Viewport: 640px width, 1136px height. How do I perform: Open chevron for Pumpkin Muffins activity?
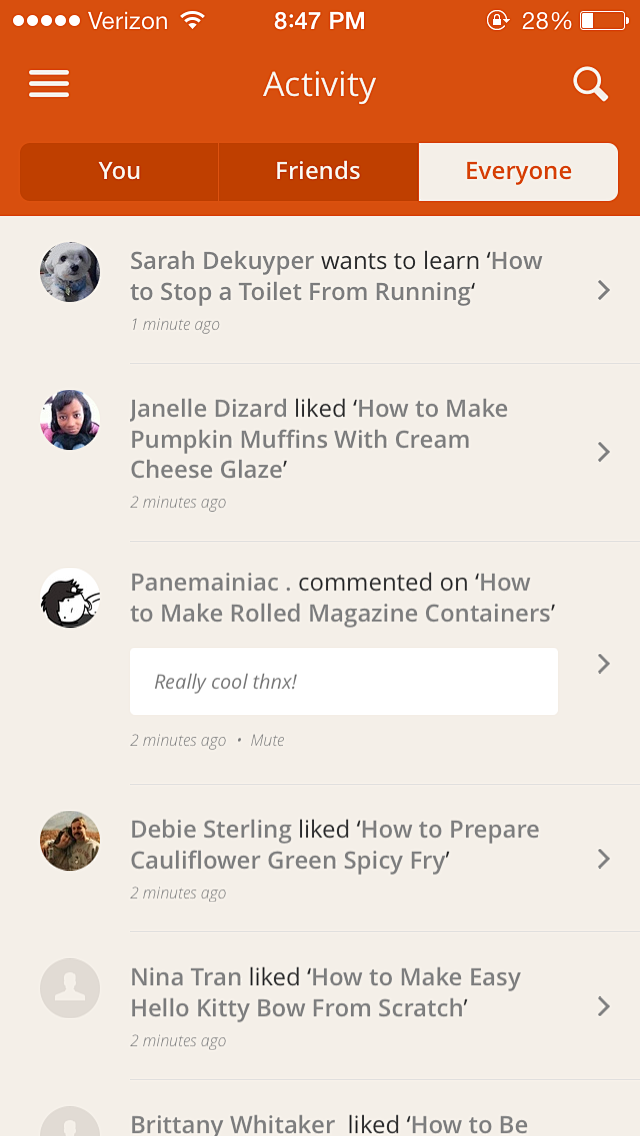tap(603, 452)
